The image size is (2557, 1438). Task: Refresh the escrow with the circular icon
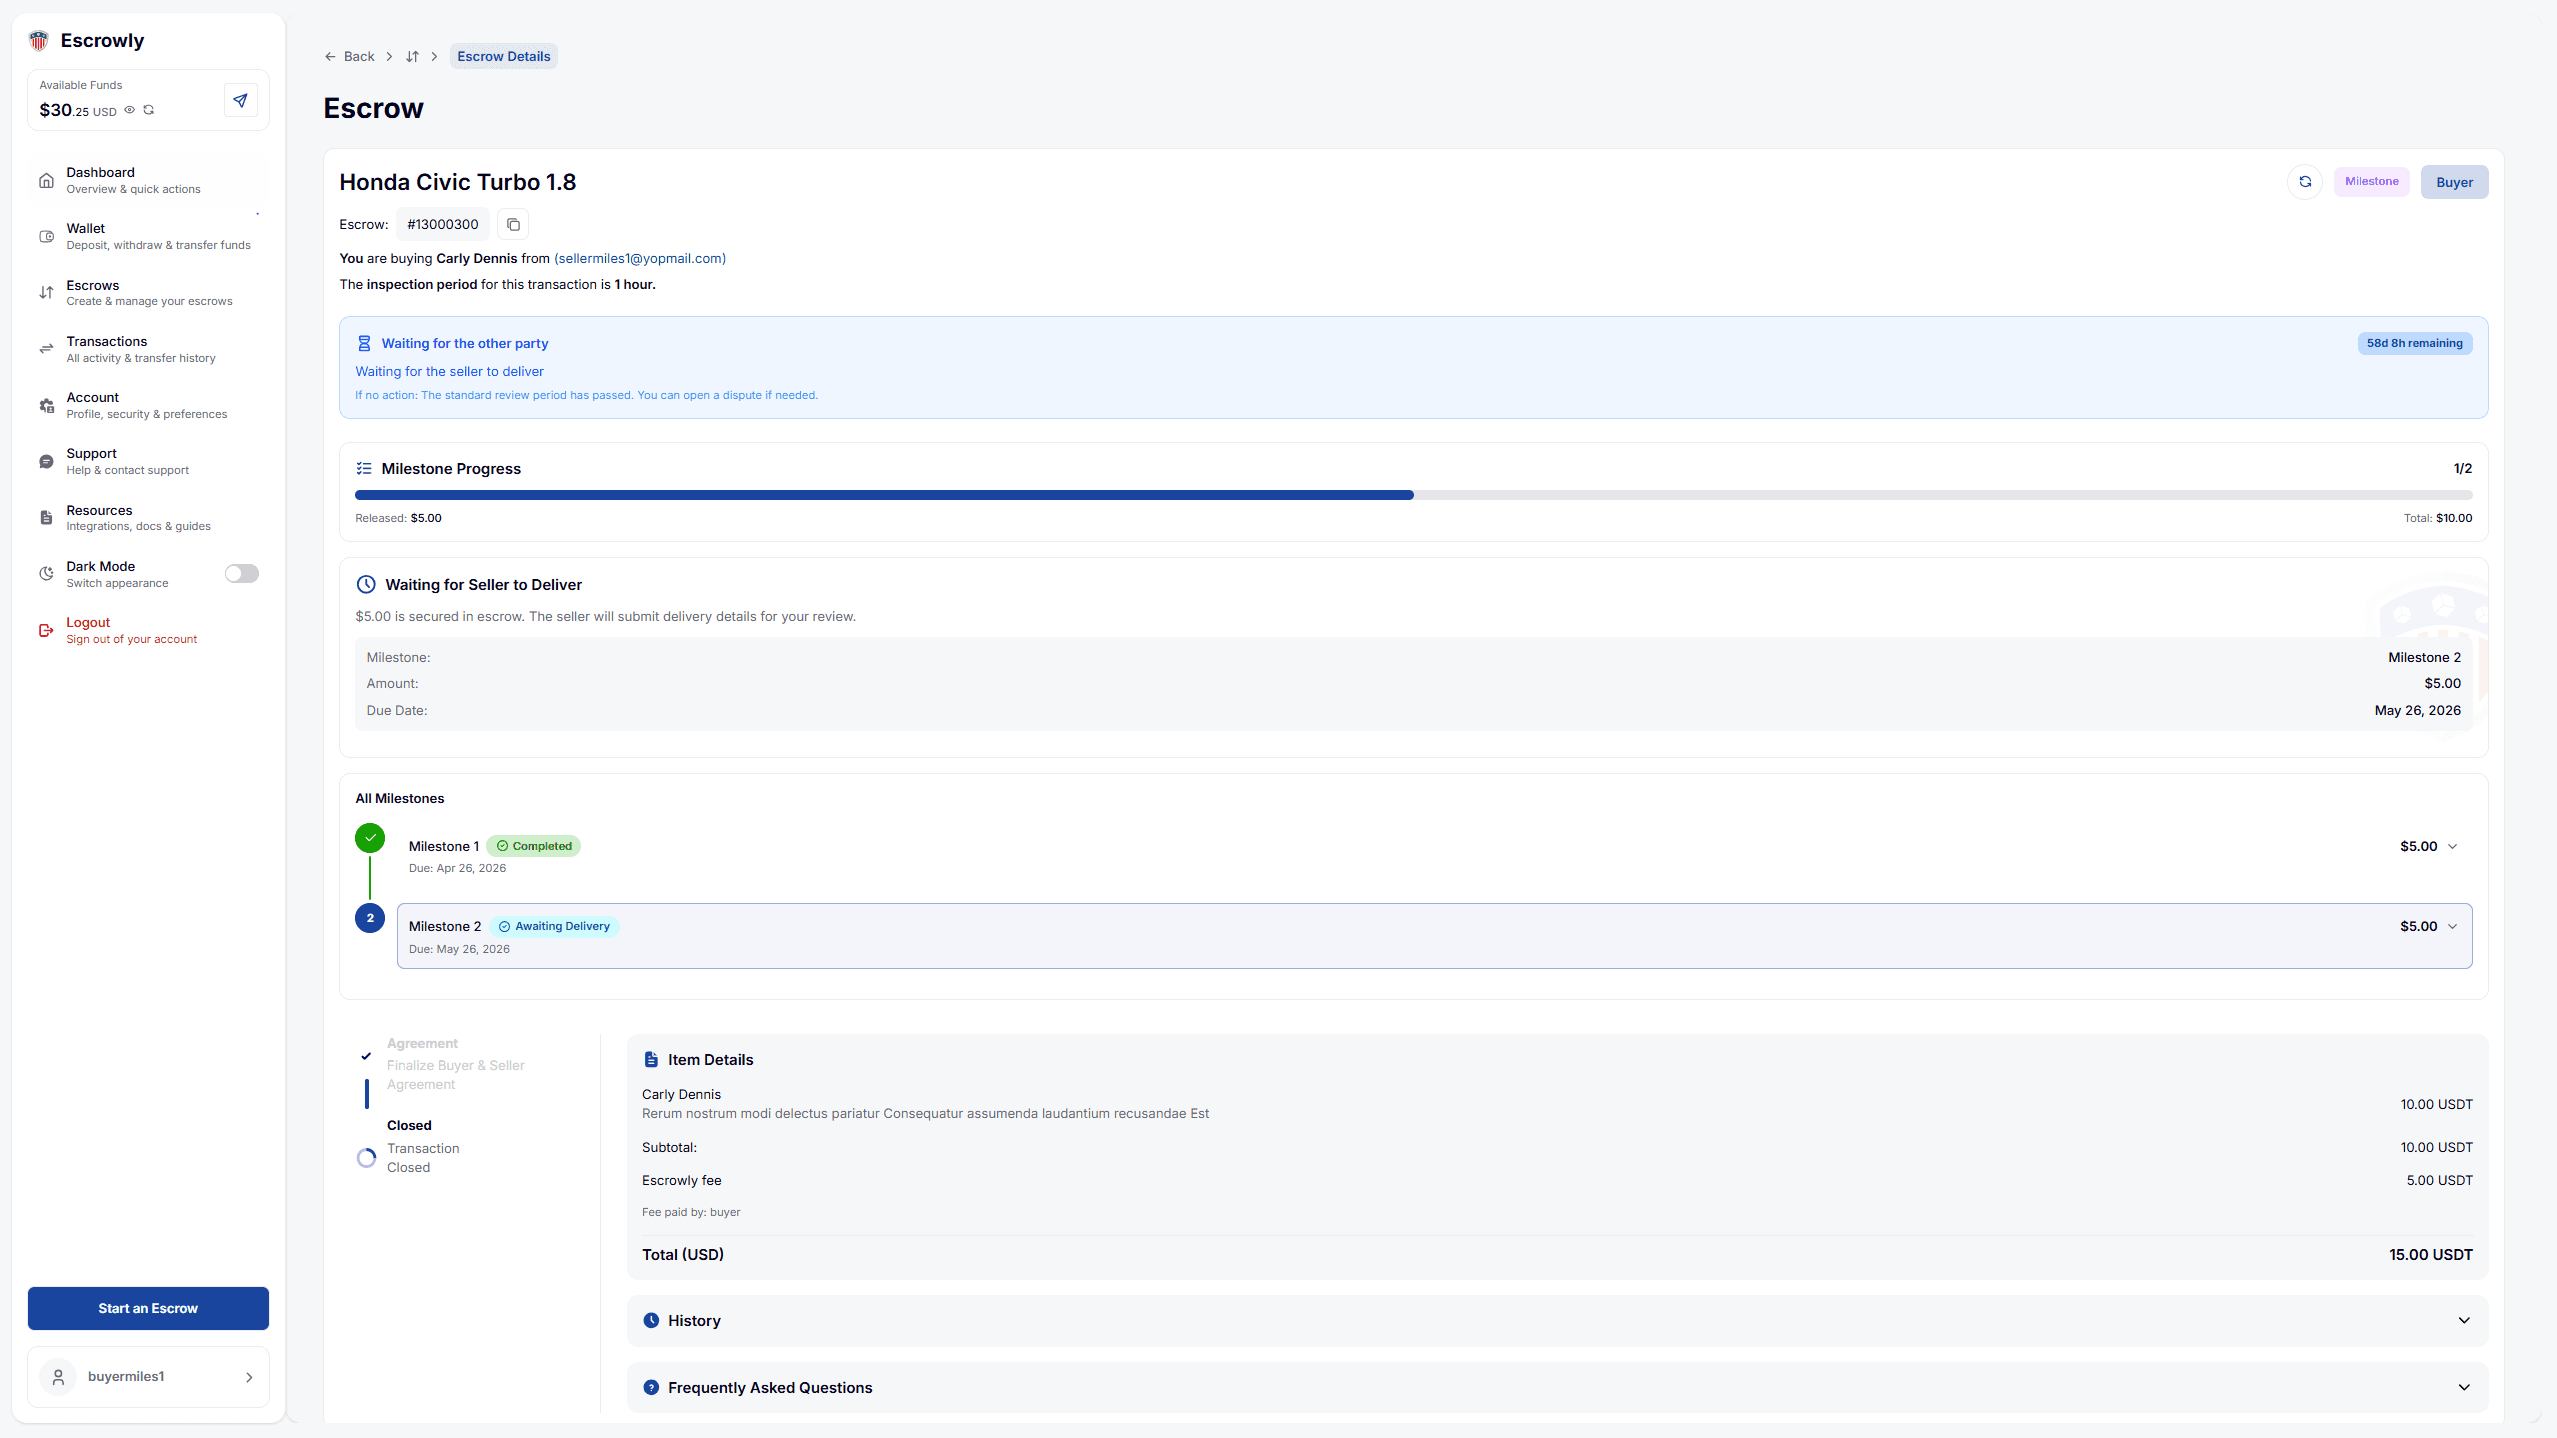pyautogui.click(x=2305, y=182)
